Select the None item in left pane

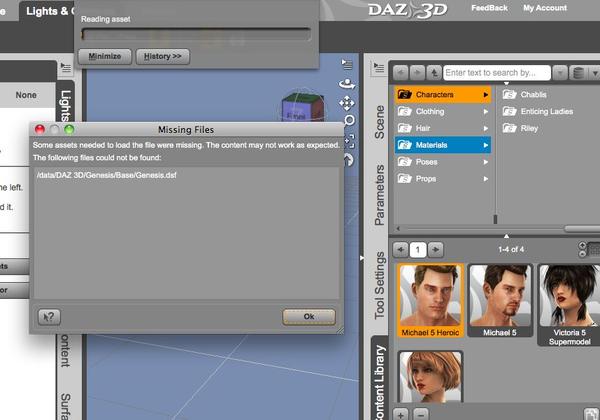click(26, 95)
